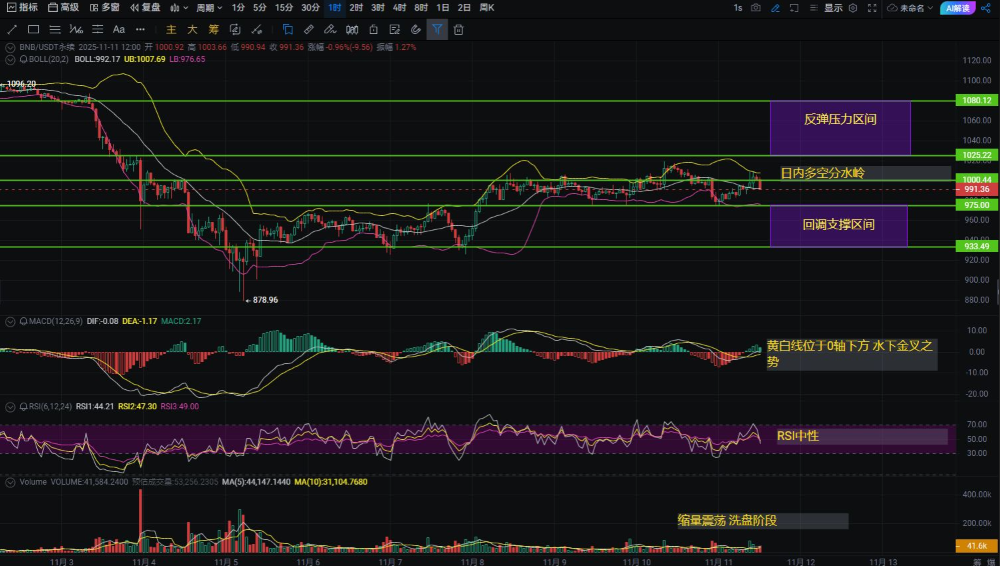This screenshot has width=1000, height=566.
Task: Open the 未命名 cloud template dropdown
Action: click(909, 8)
